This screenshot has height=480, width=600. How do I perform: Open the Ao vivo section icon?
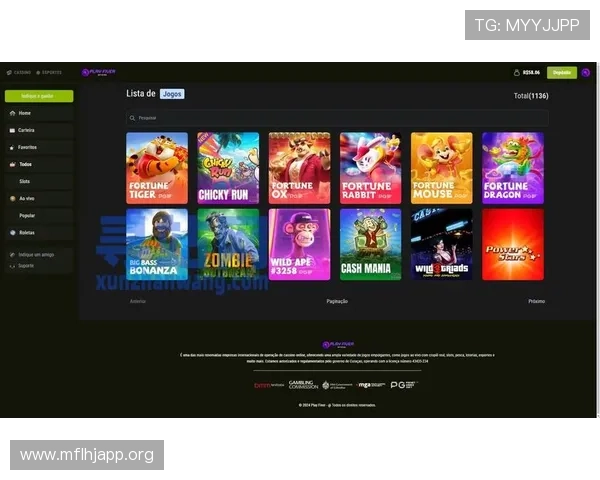click(12, 198)
